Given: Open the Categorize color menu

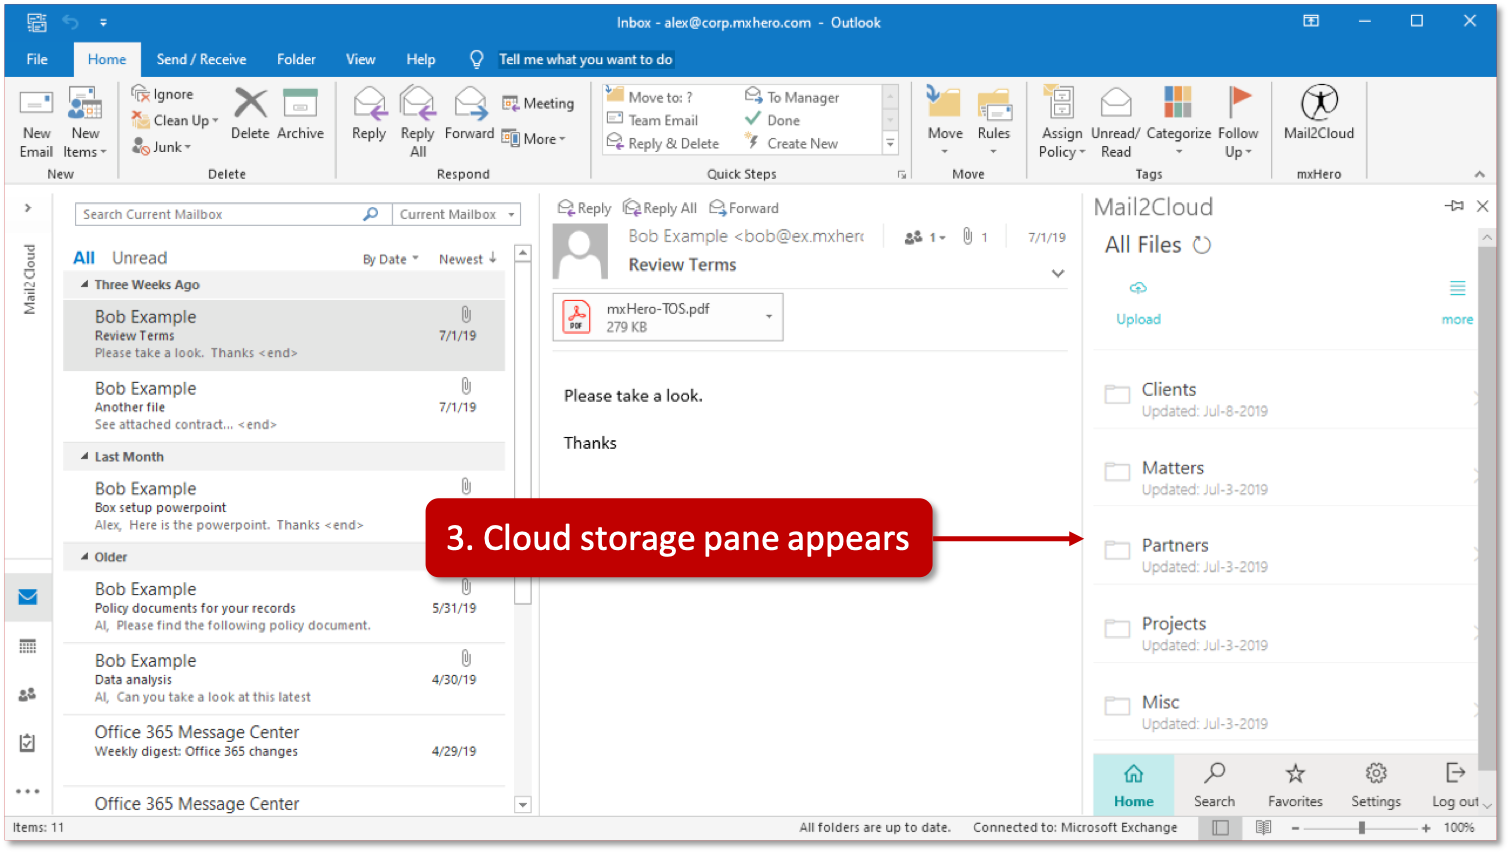Looking at the screenshot, I should pyautogui.click(x=1178, y=122).
